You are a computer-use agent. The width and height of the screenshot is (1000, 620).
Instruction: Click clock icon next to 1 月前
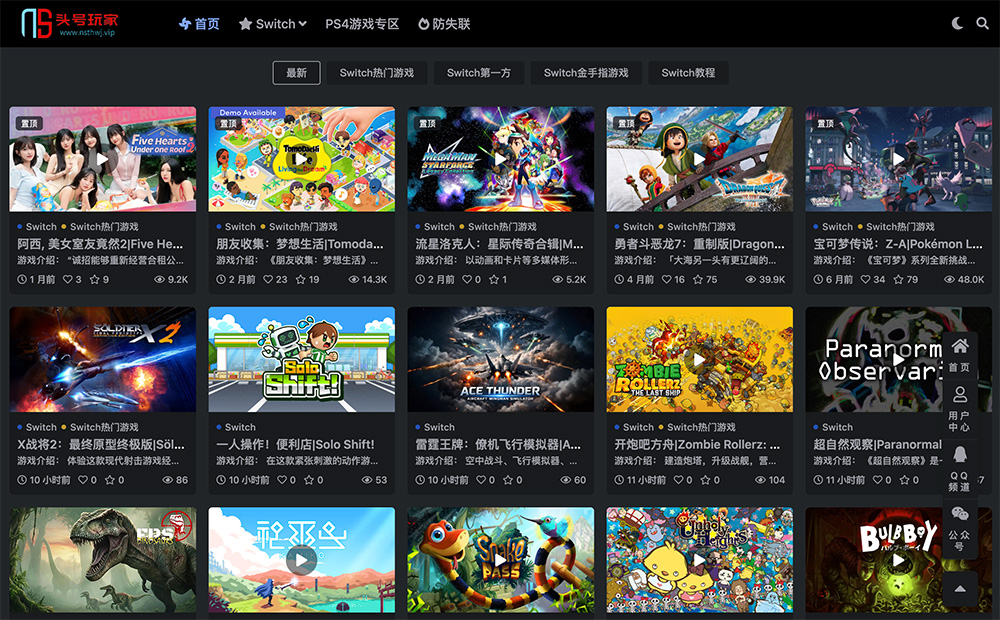pos(22,279)
